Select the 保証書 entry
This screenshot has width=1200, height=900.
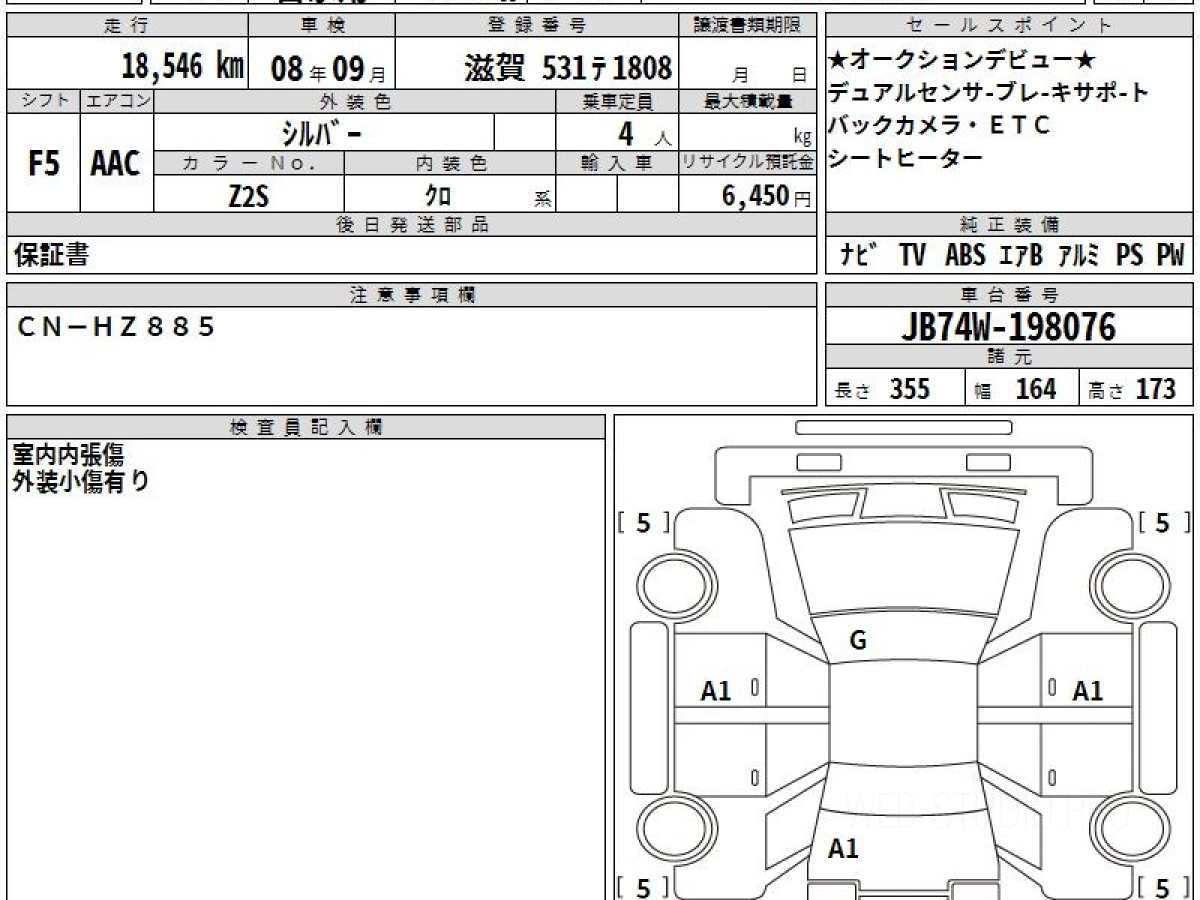pyautogui.click(x=52, y=256)
